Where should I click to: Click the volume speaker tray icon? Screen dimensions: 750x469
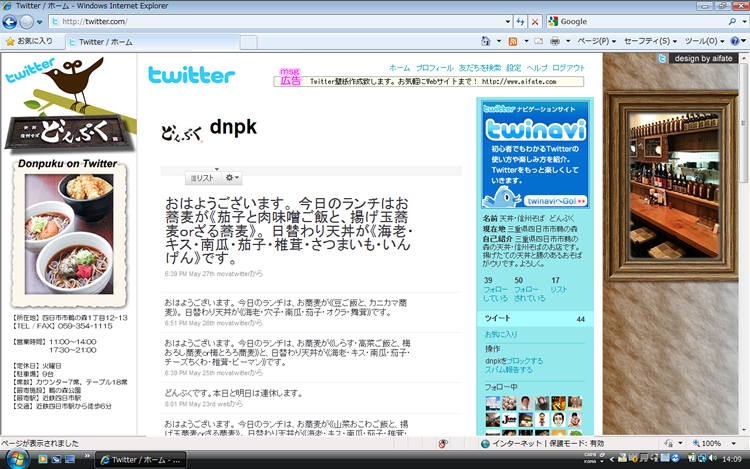click(x=713, y=458)
